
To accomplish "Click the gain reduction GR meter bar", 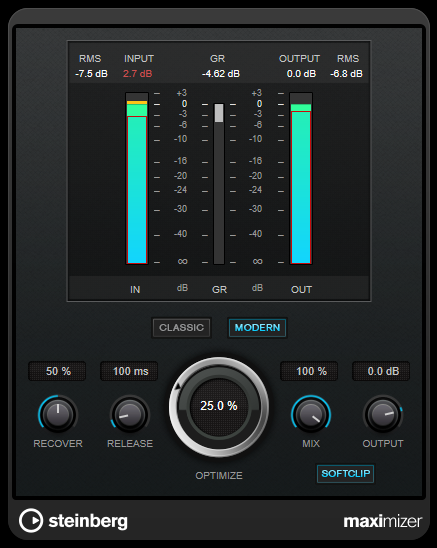I will tap(219, 184).
